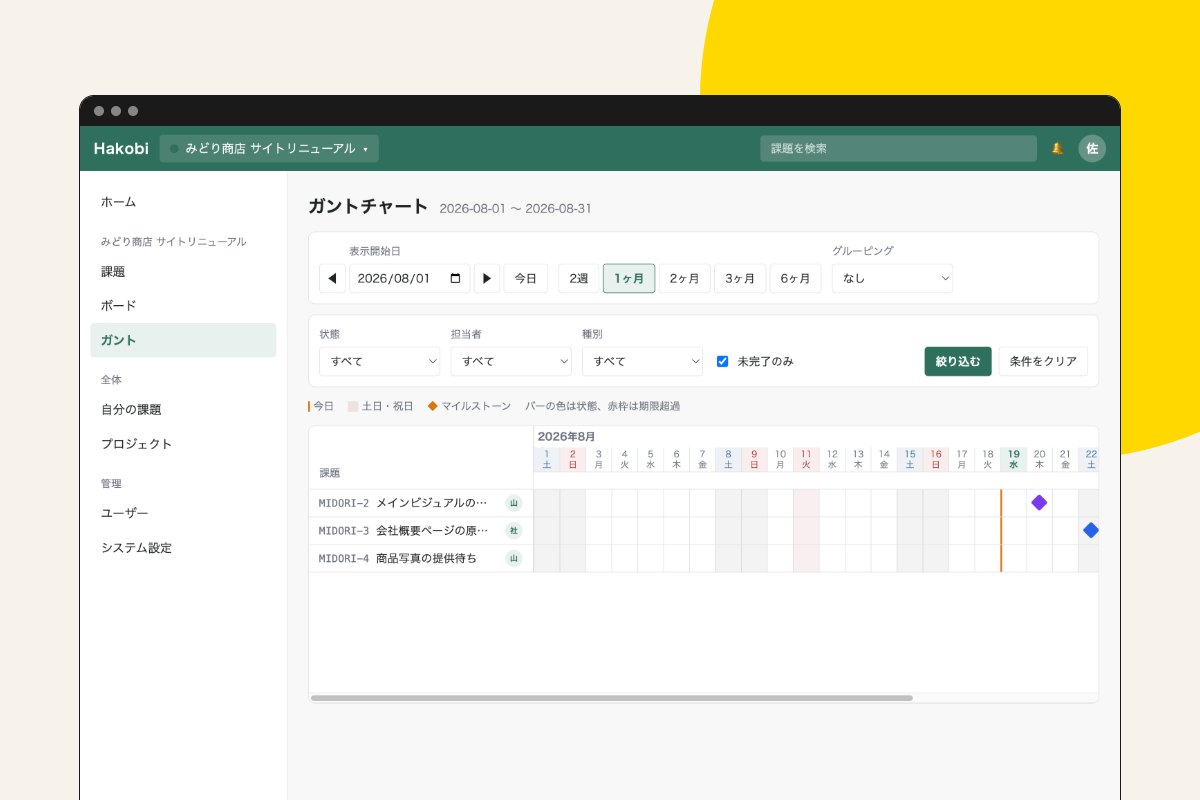Screen dimensions: 1200x800
Task: Toggle the 未完了のみ checkbox
Action: click(722, 361)
